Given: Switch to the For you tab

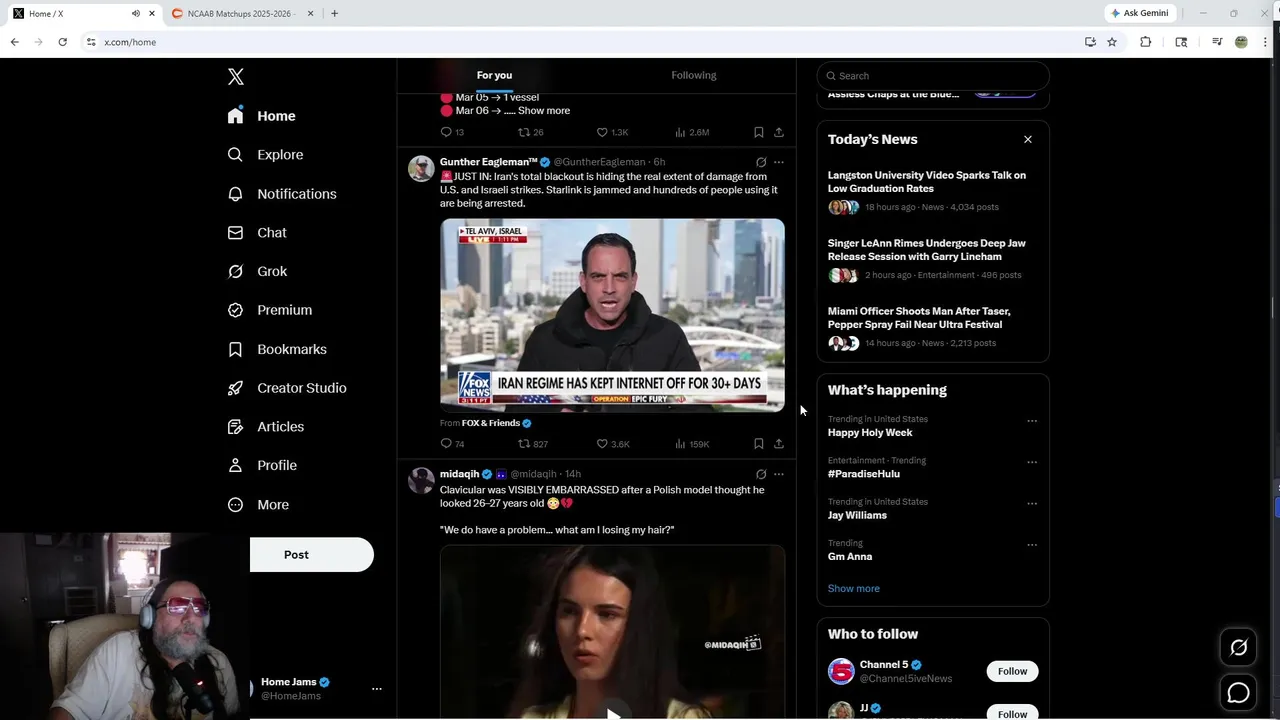Looking at the screenshot, I should [494, 75].
